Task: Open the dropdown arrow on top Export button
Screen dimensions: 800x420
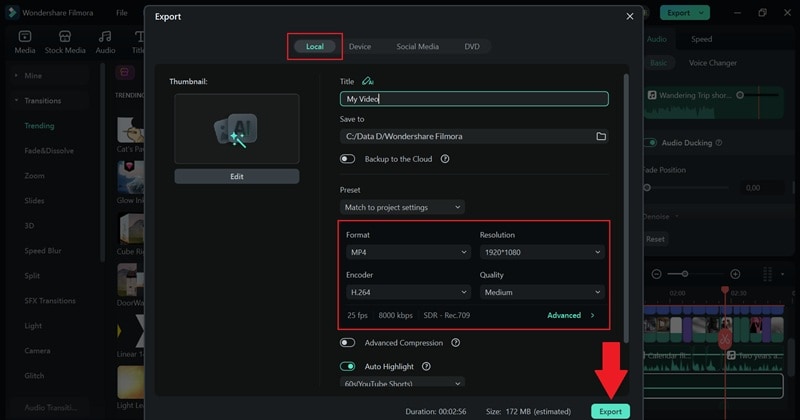Action: [x=702, y=13]
